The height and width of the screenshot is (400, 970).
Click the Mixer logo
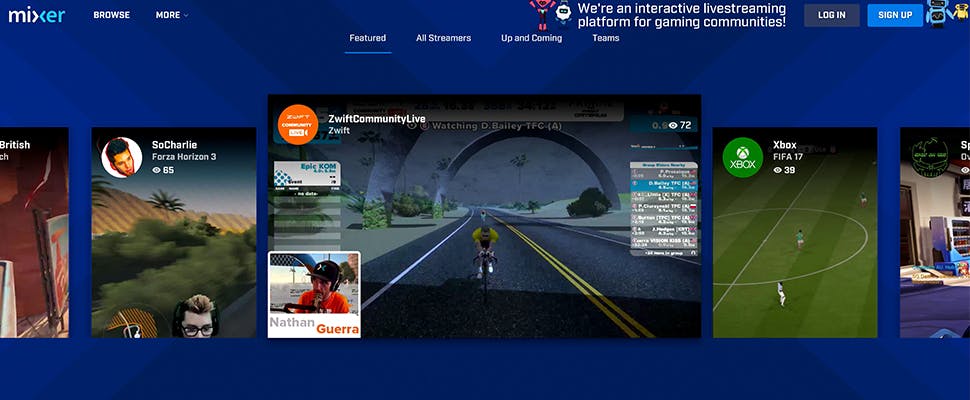[36, 15]
